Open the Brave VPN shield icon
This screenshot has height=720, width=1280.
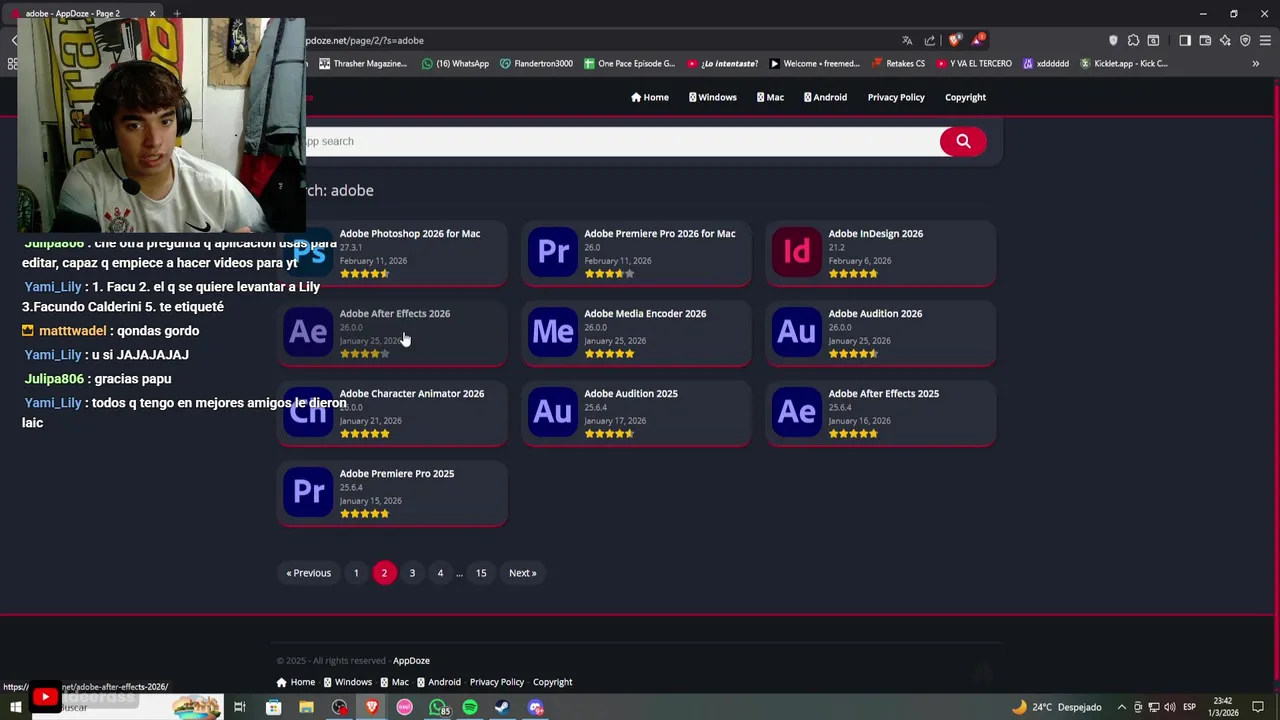coord(1245,40)
